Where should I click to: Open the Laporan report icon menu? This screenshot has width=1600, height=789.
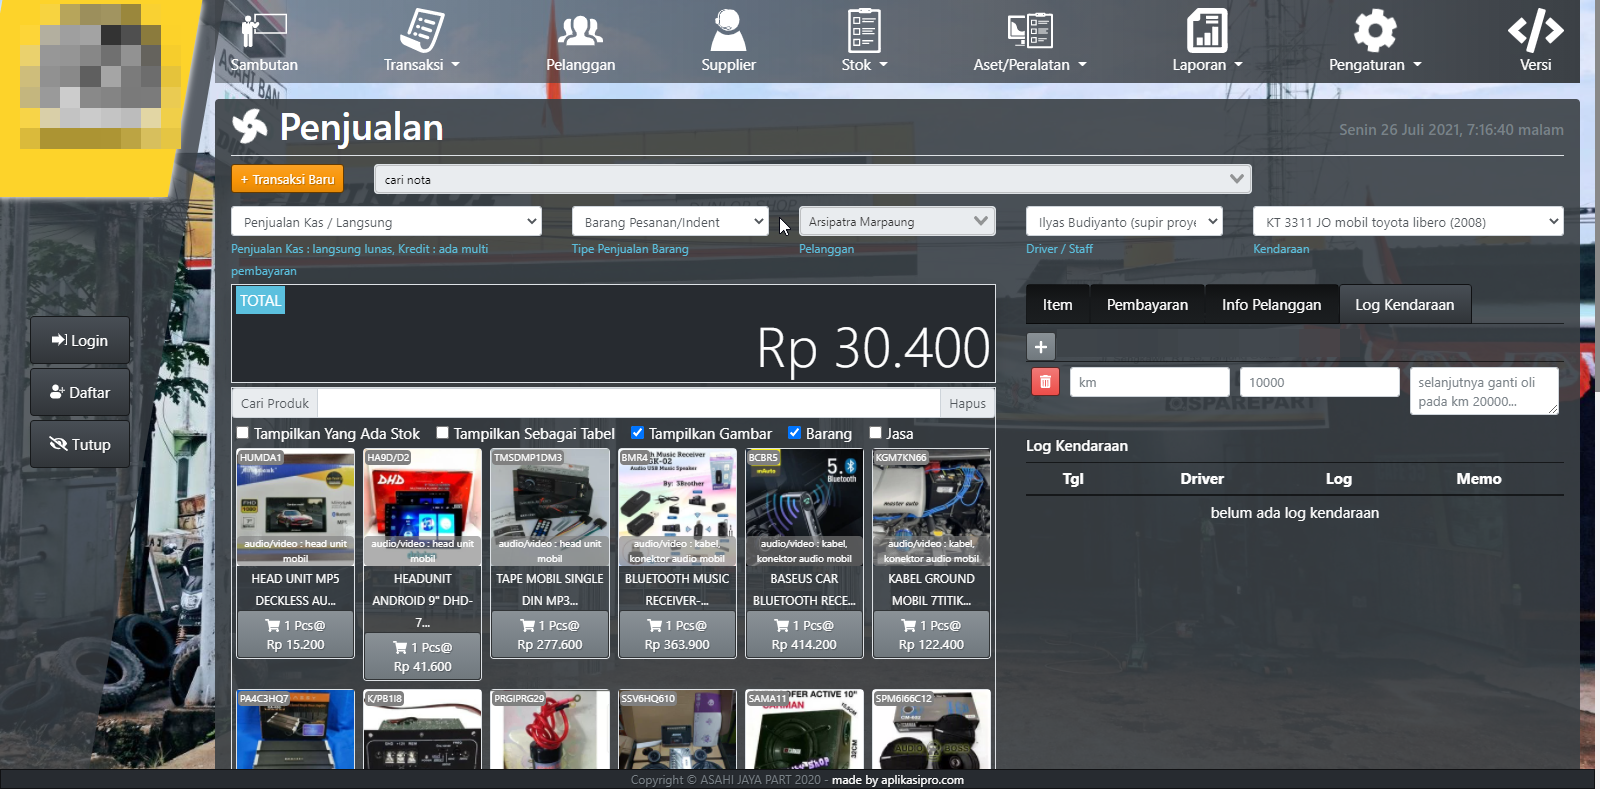[1207, 31]
